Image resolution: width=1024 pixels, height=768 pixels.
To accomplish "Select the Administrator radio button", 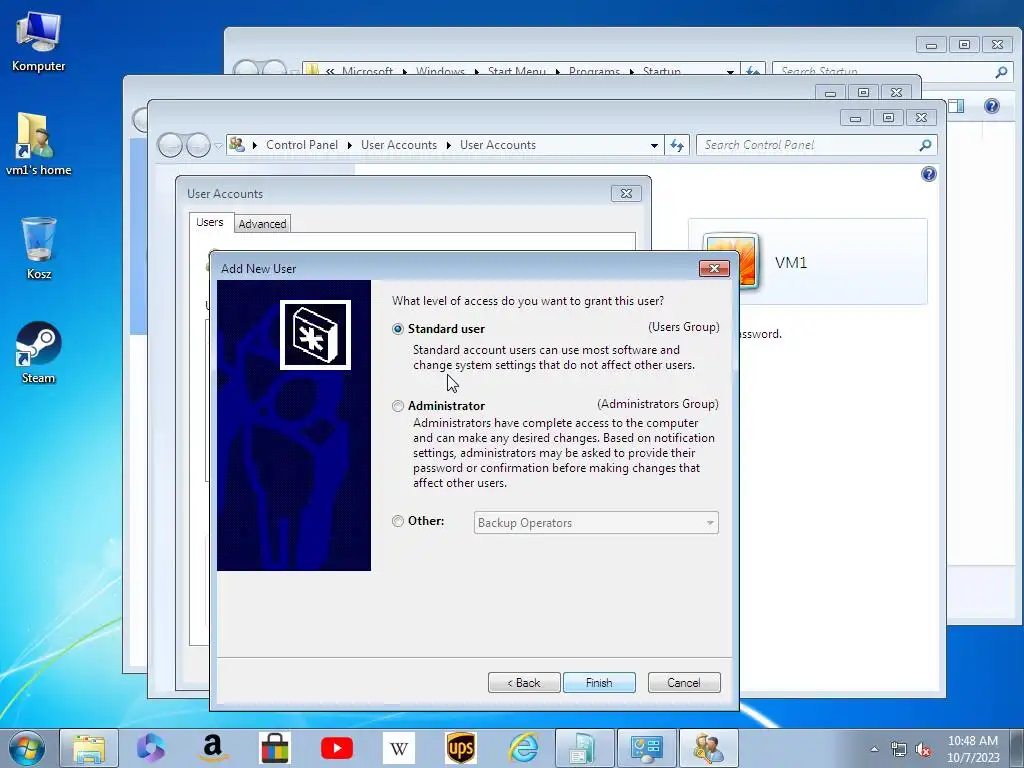I will tap(398, 406).
